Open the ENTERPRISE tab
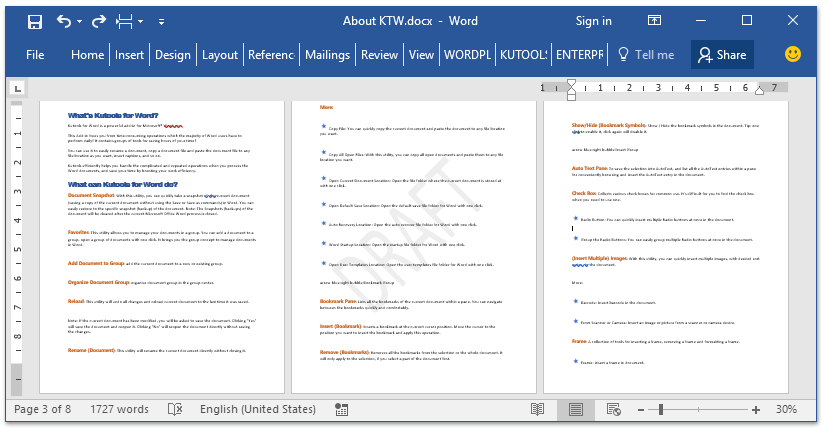The image size is (824, 431). (580, 55)
